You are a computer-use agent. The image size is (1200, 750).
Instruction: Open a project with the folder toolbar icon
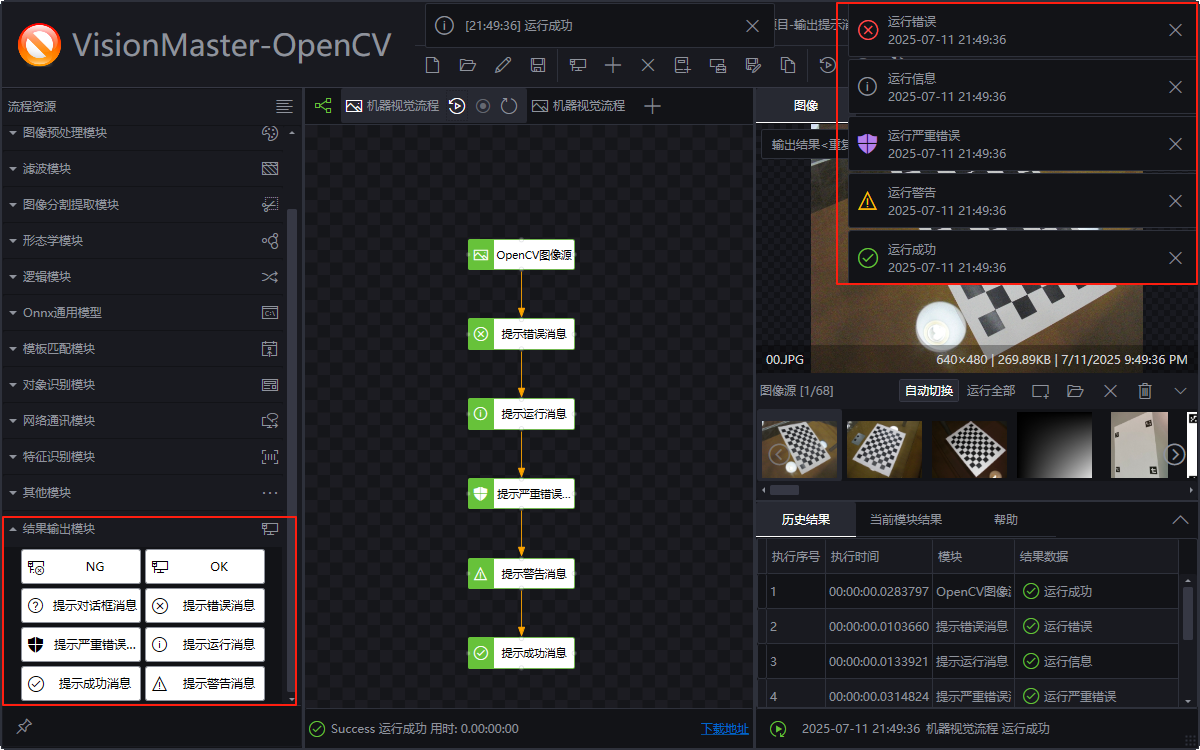(x=468, y=64)
